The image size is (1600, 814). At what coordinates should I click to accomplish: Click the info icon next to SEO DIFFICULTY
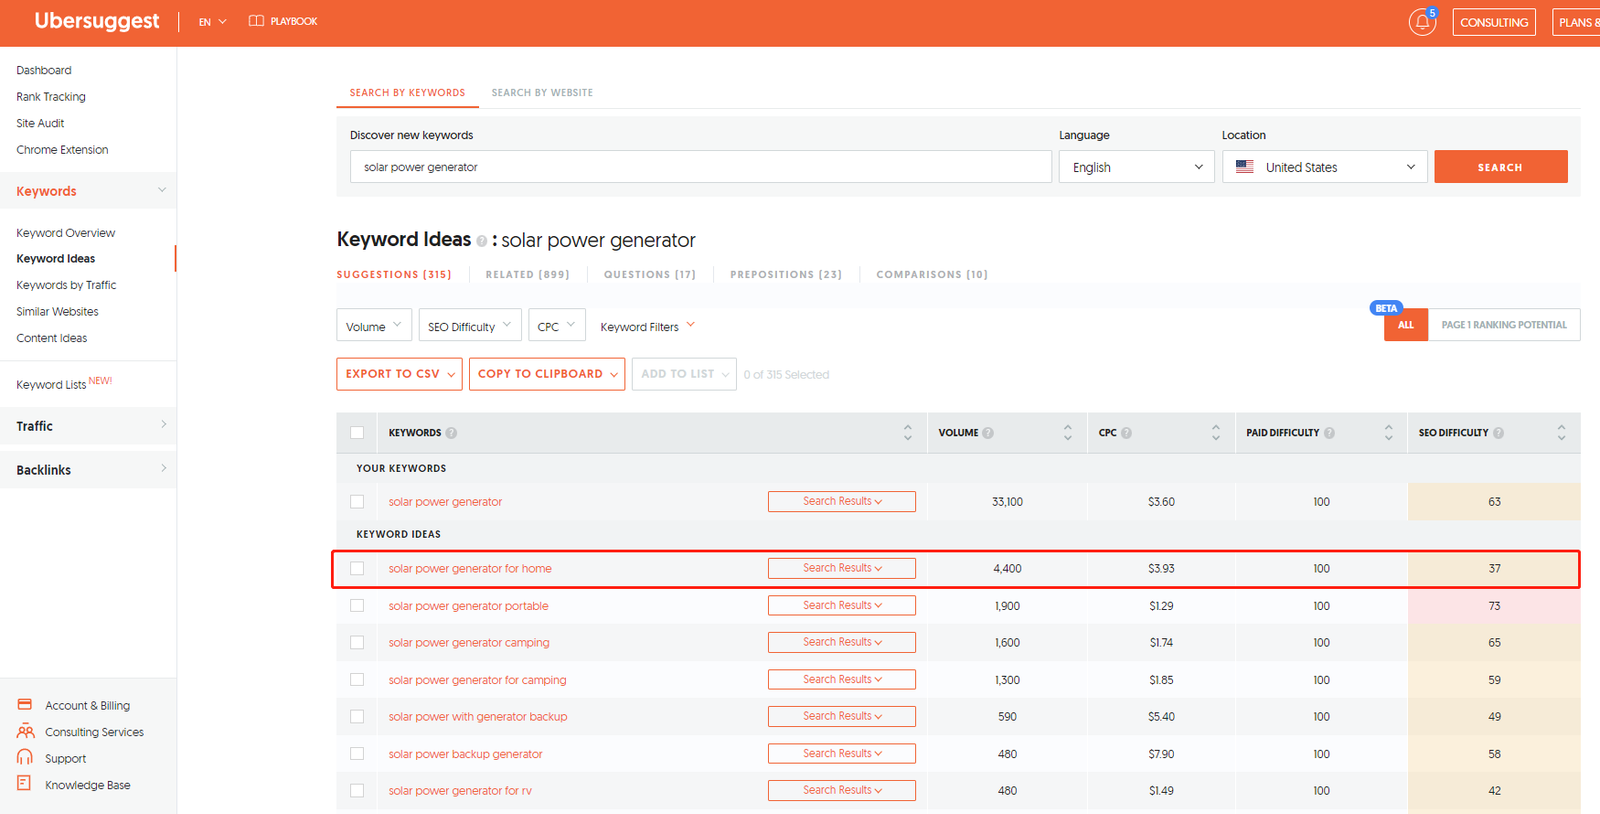(1498, 433)
